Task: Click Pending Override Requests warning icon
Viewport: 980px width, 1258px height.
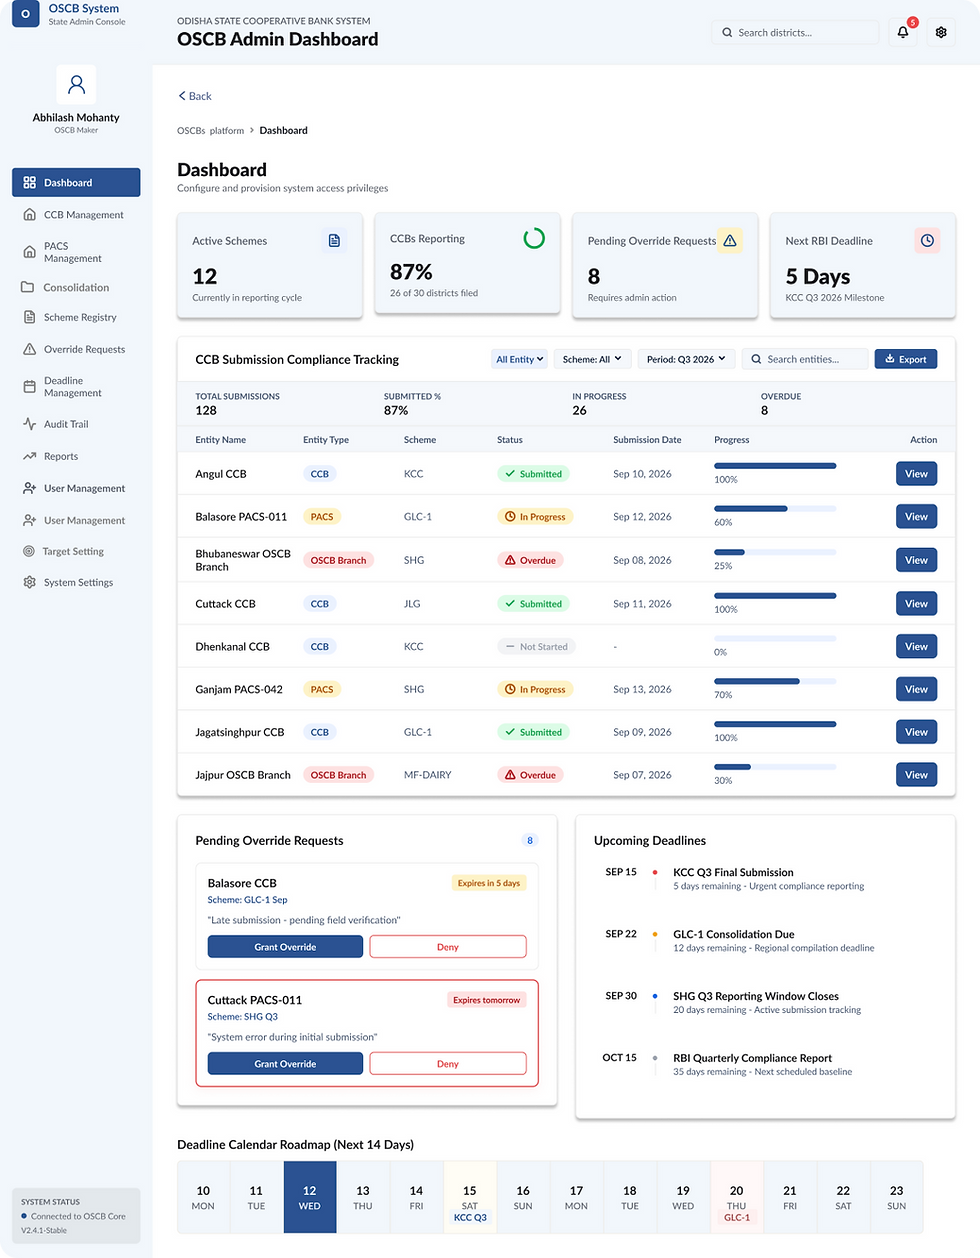Action: pos(730,241)
